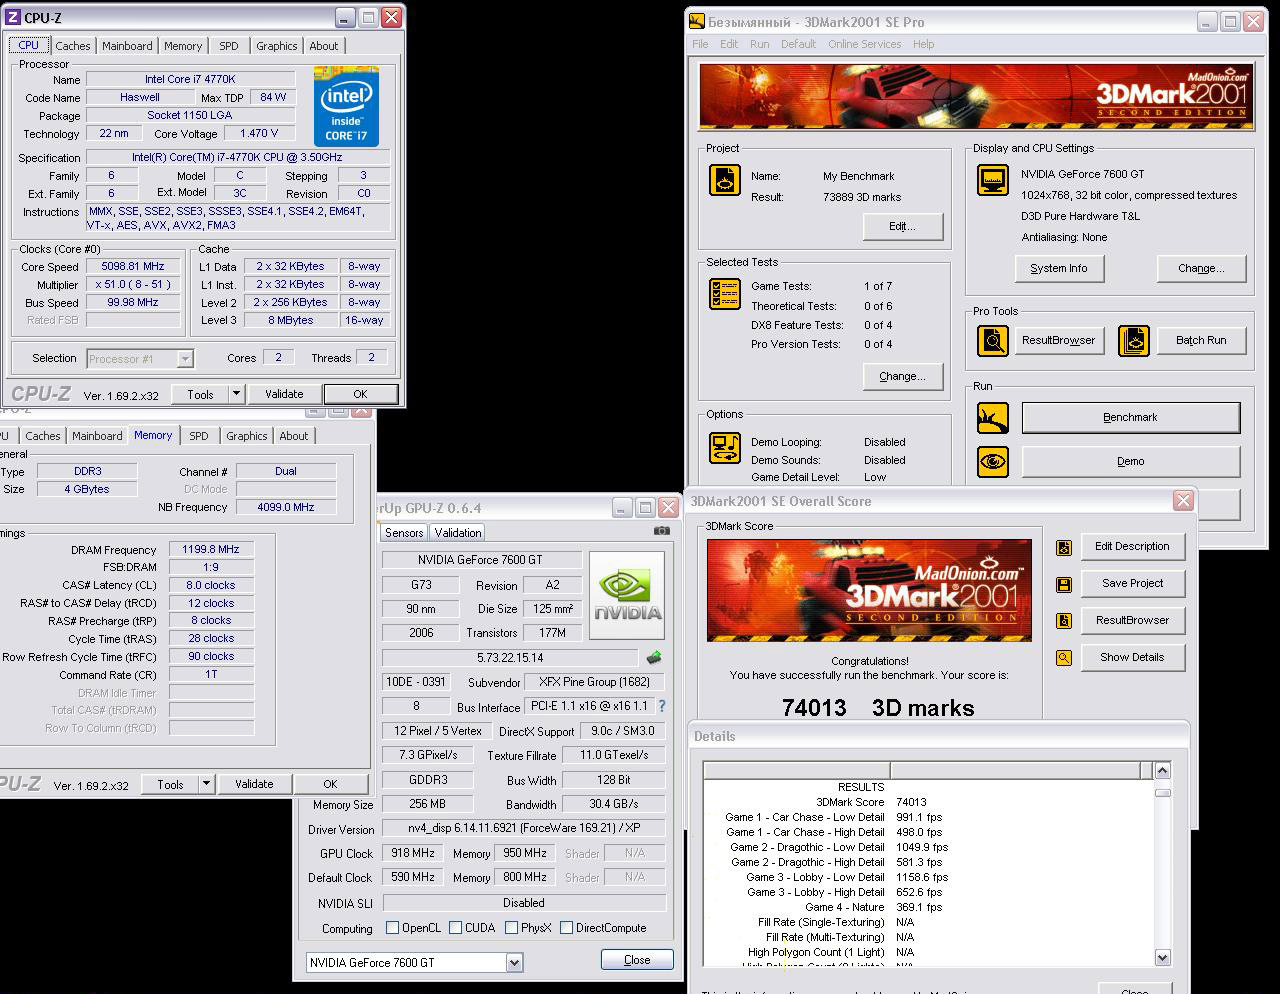The image size is (1280, 994).
Task: Open the Graphics tab in the top CPU-Z window
Action: coord(277,46)
